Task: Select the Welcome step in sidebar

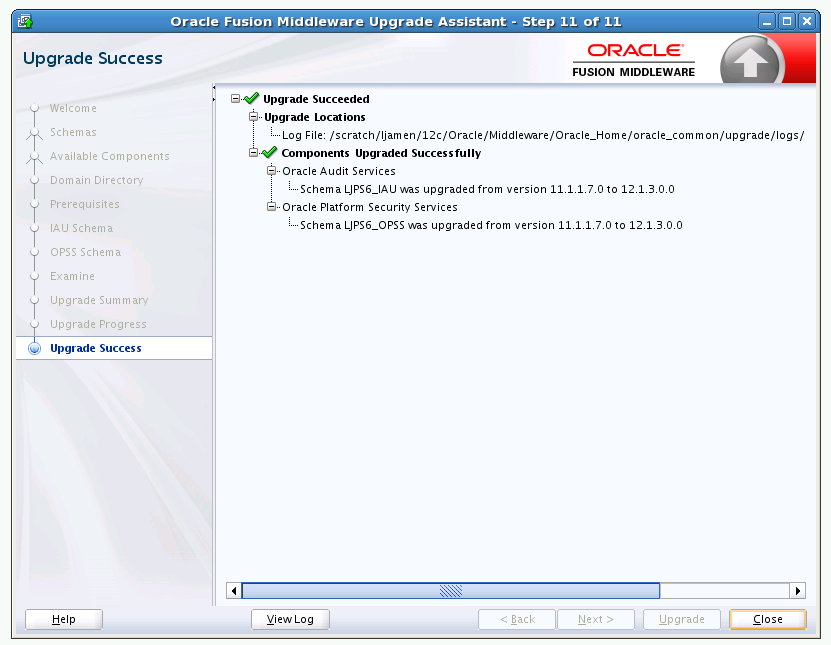Action: (x=73, y=108)
